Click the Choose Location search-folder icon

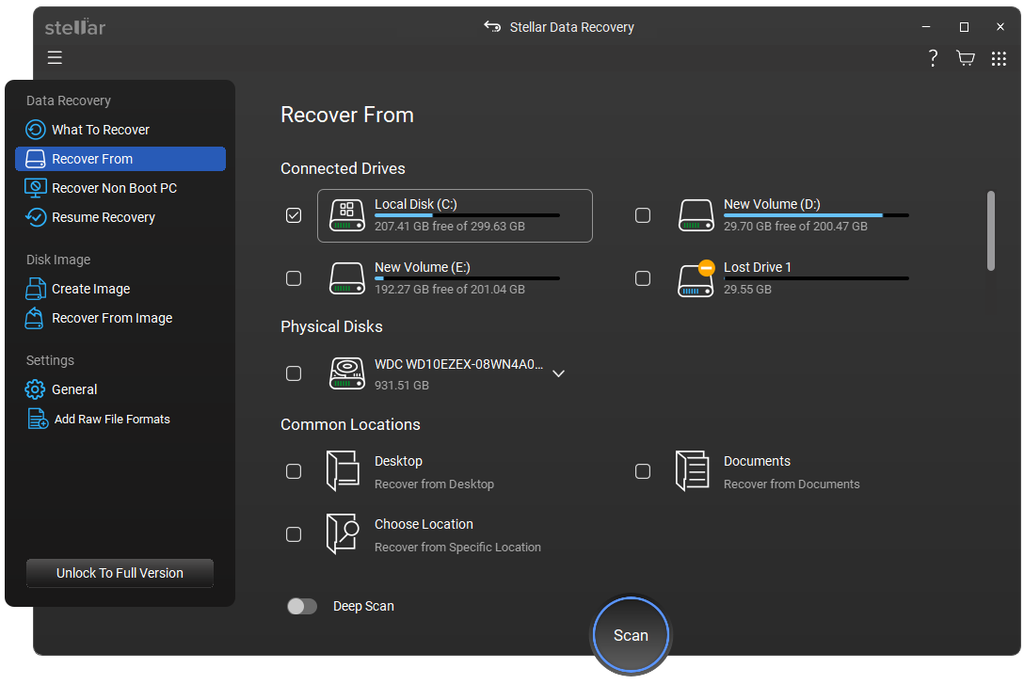343,533
